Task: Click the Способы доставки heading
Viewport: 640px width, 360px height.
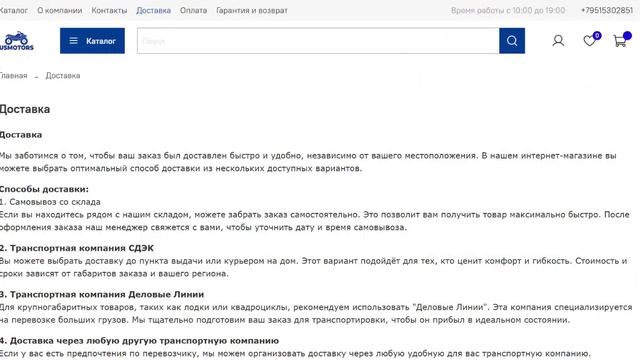Action: click(44, 189)
